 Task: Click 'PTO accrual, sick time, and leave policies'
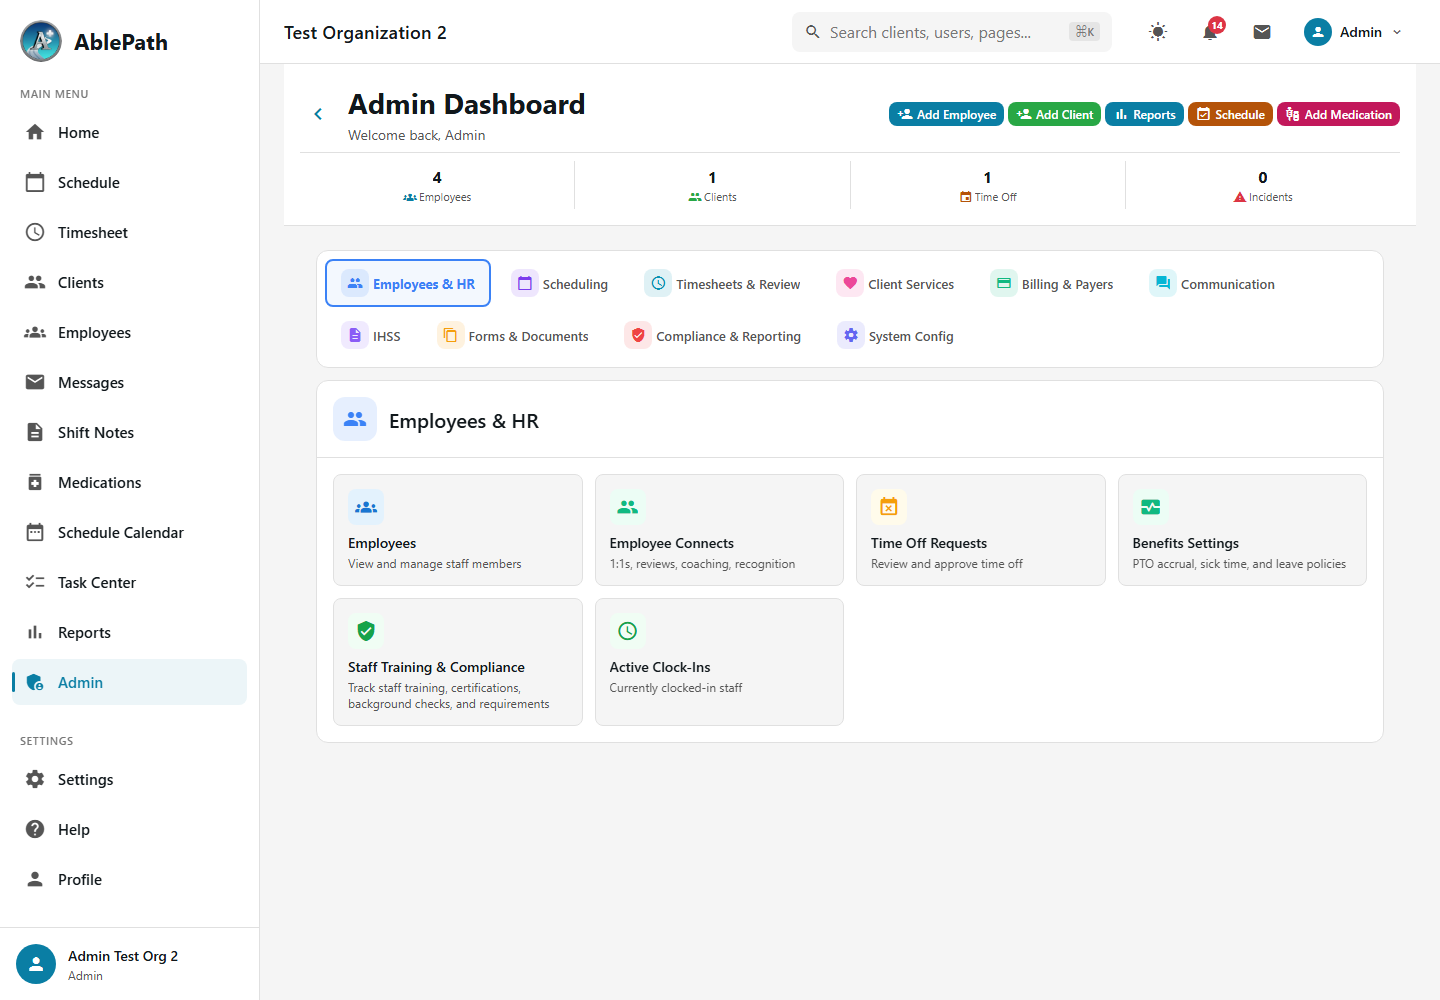click(1239, 564)
